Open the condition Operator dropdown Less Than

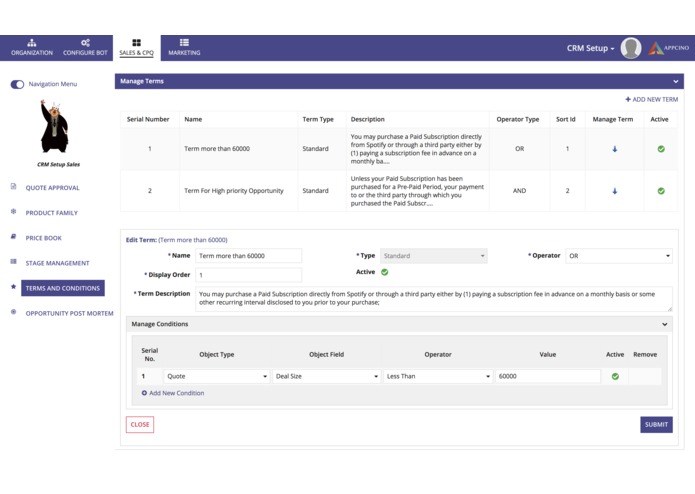click(x=438, y=376)
